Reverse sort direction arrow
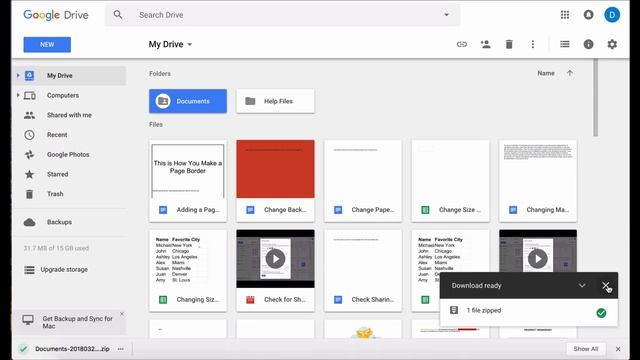 coord(569,73)
